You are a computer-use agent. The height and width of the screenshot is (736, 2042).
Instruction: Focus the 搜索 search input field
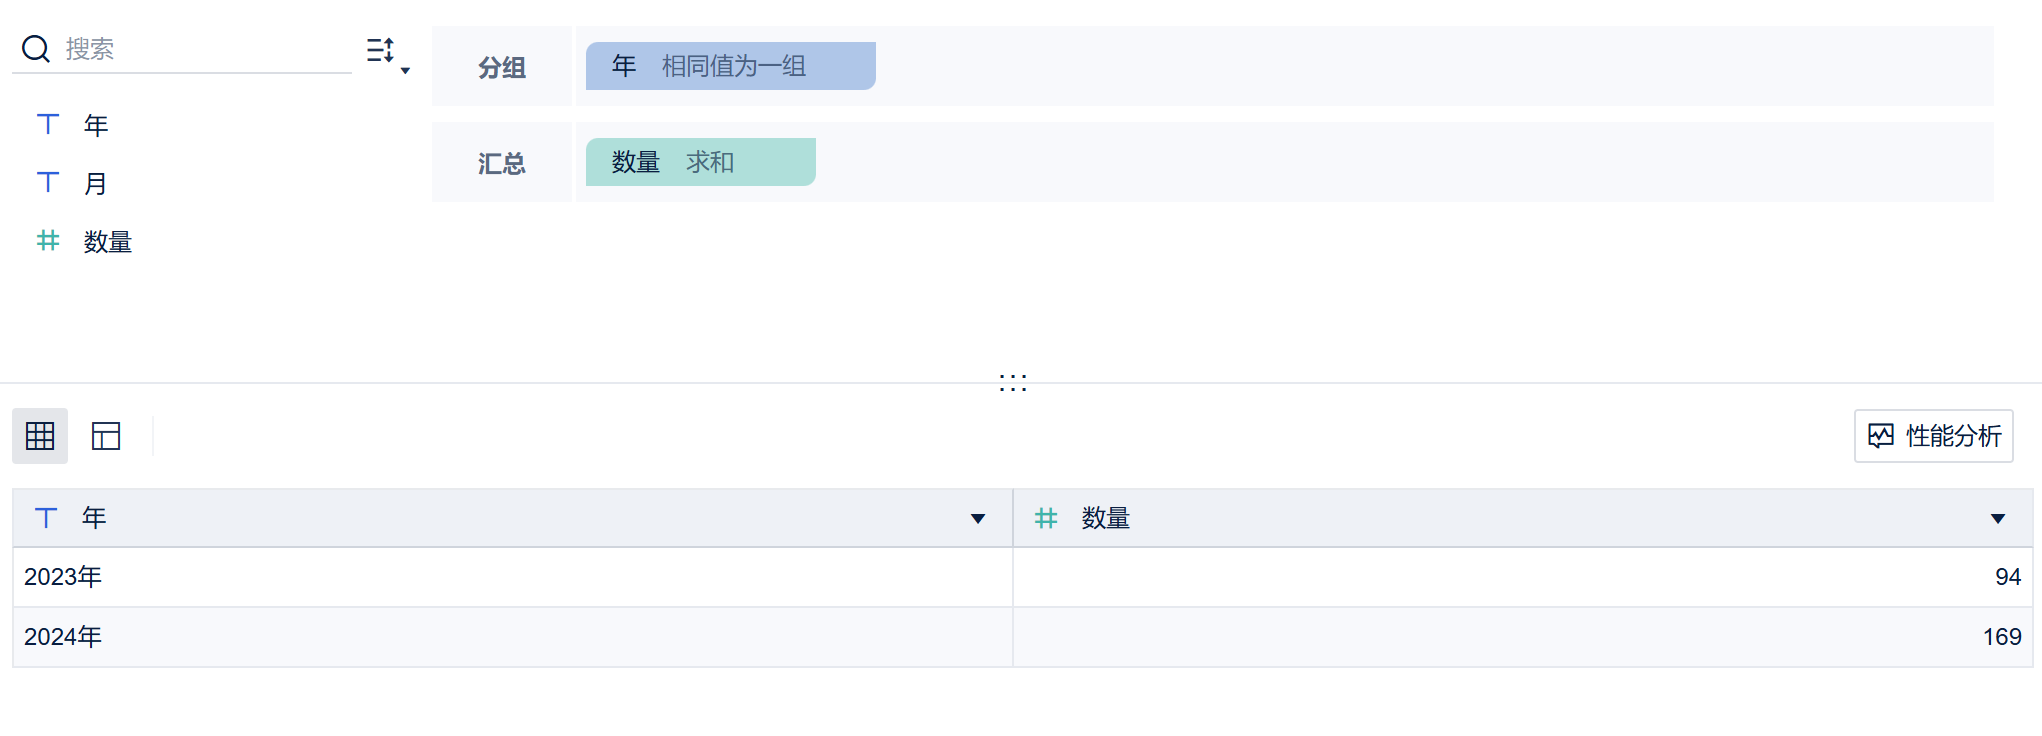point(205,49)
